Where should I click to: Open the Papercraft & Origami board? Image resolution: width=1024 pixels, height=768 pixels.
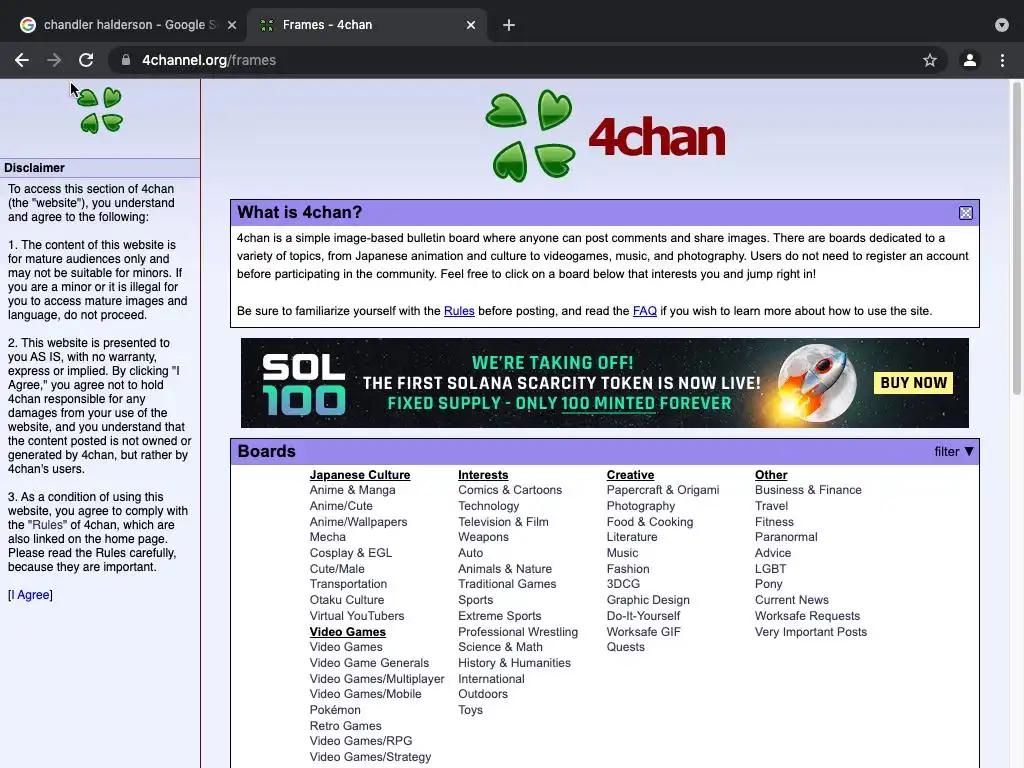point(663,490)
